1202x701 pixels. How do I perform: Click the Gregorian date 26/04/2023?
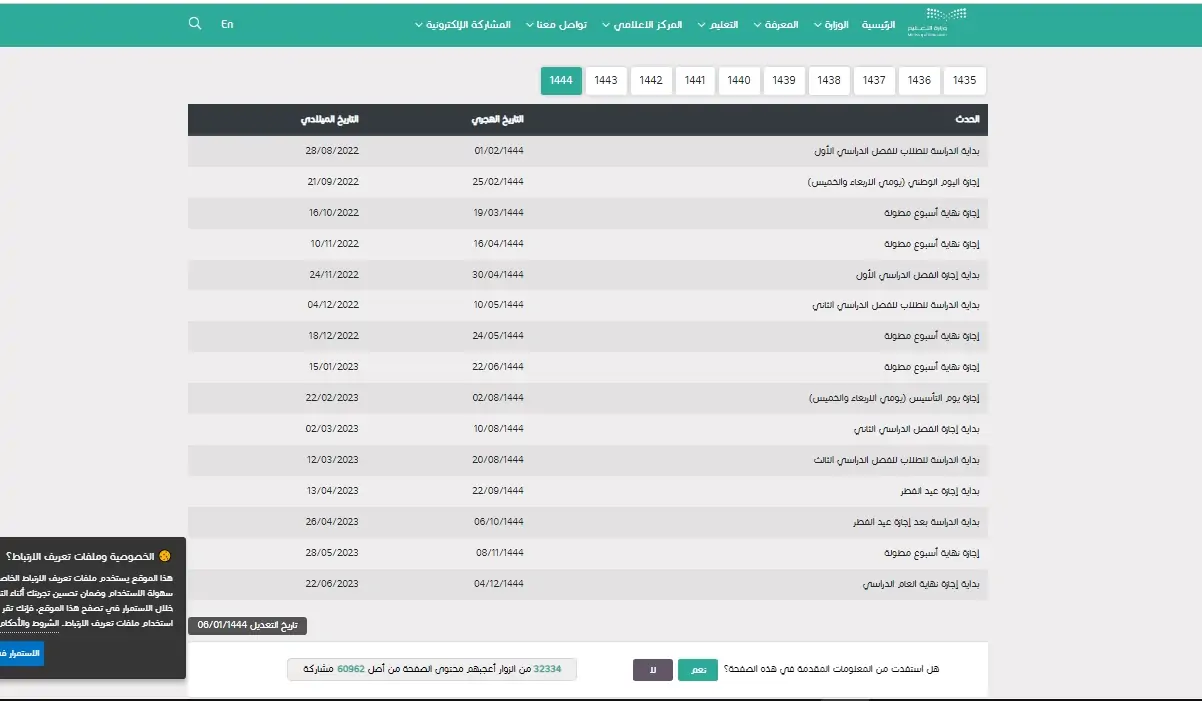click(x=333, y=522)
